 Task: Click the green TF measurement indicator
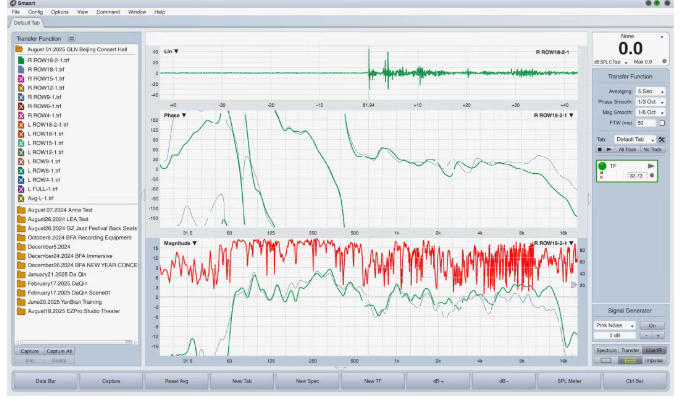point(603,166)
